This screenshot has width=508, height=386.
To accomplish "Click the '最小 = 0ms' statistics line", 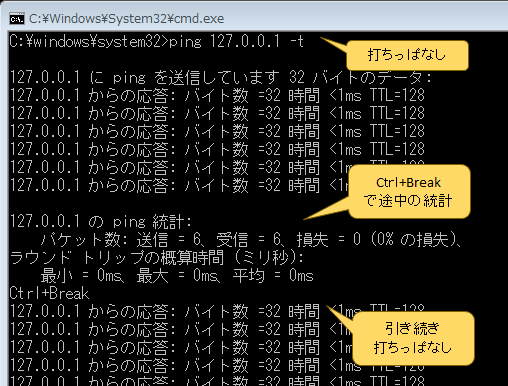I will pos(177,276).
